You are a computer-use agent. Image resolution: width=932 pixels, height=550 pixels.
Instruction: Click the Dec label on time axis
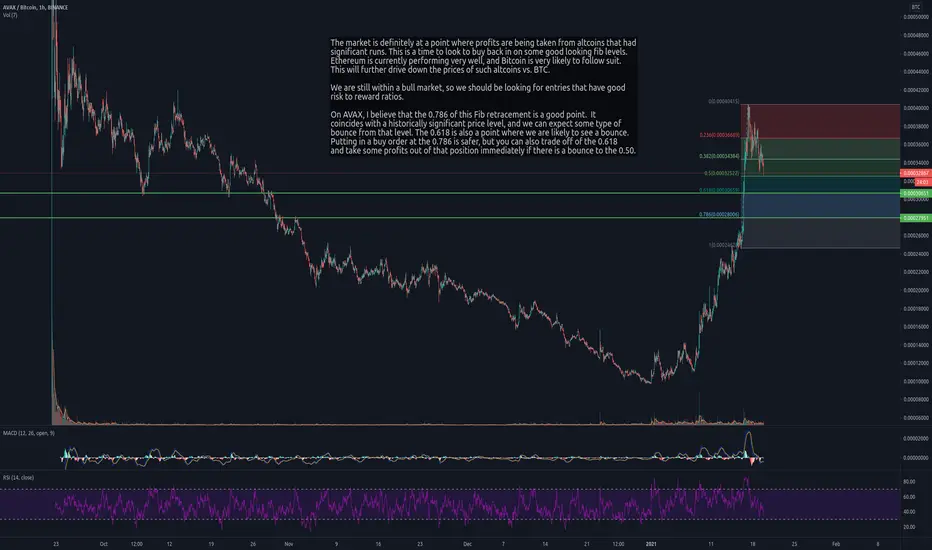pos(467,544)
